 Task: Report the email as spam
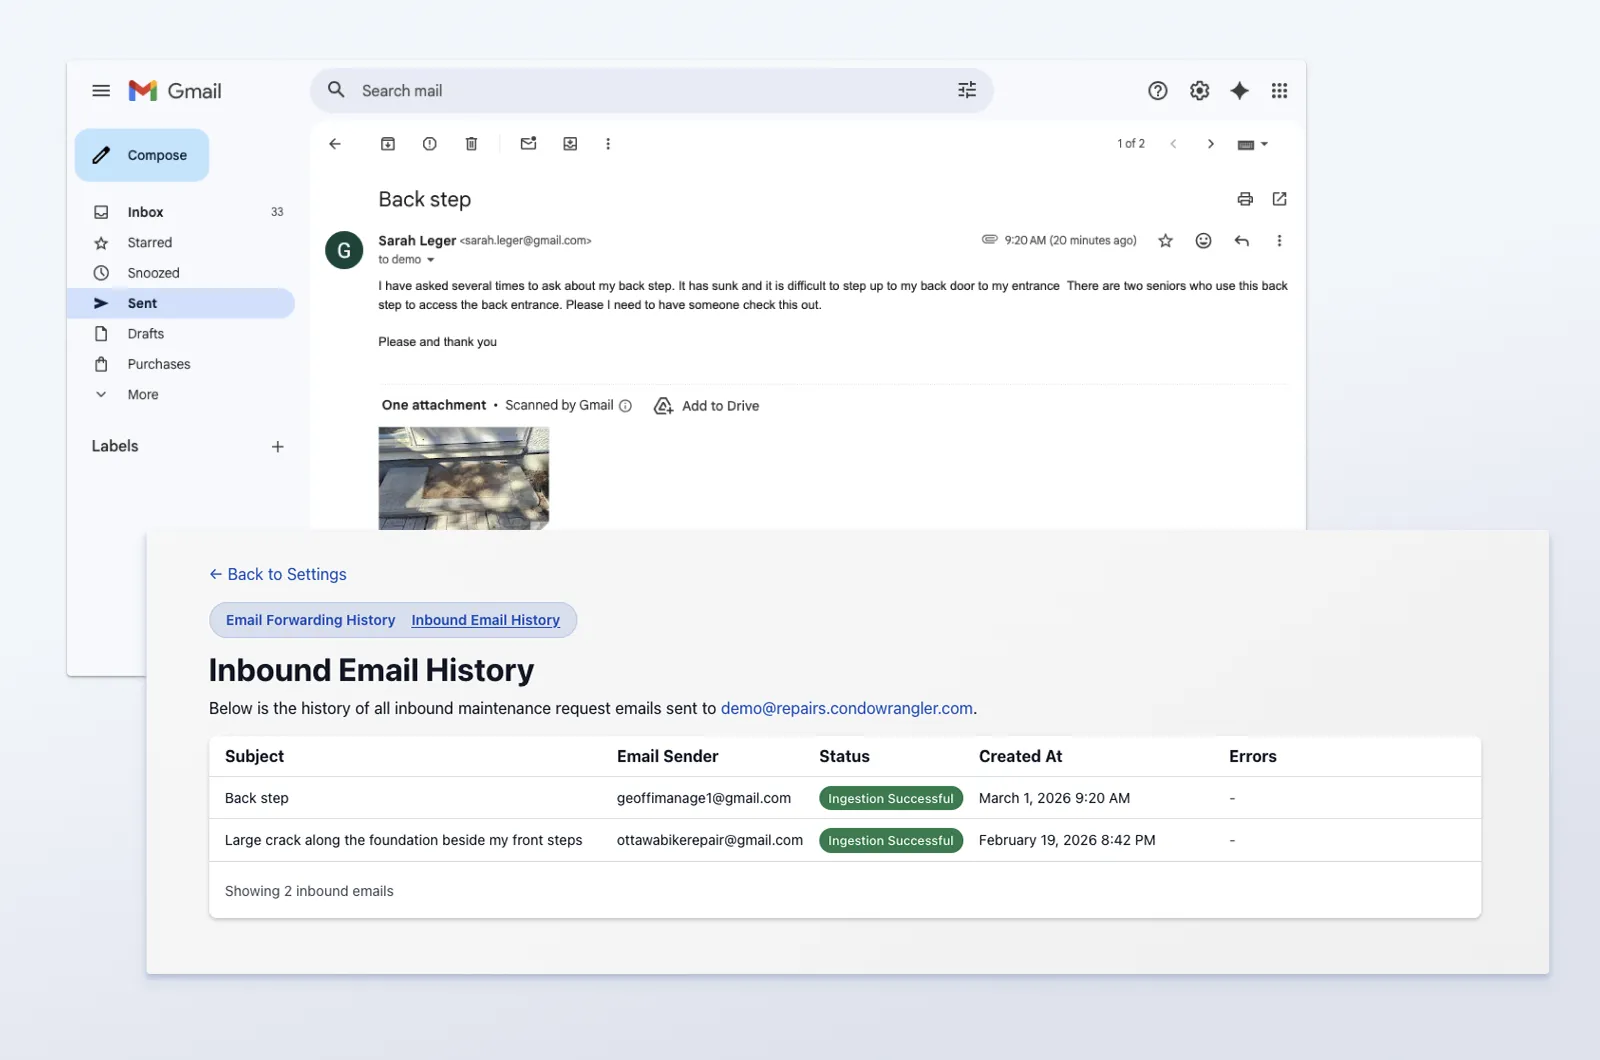(x=430, y=144)
